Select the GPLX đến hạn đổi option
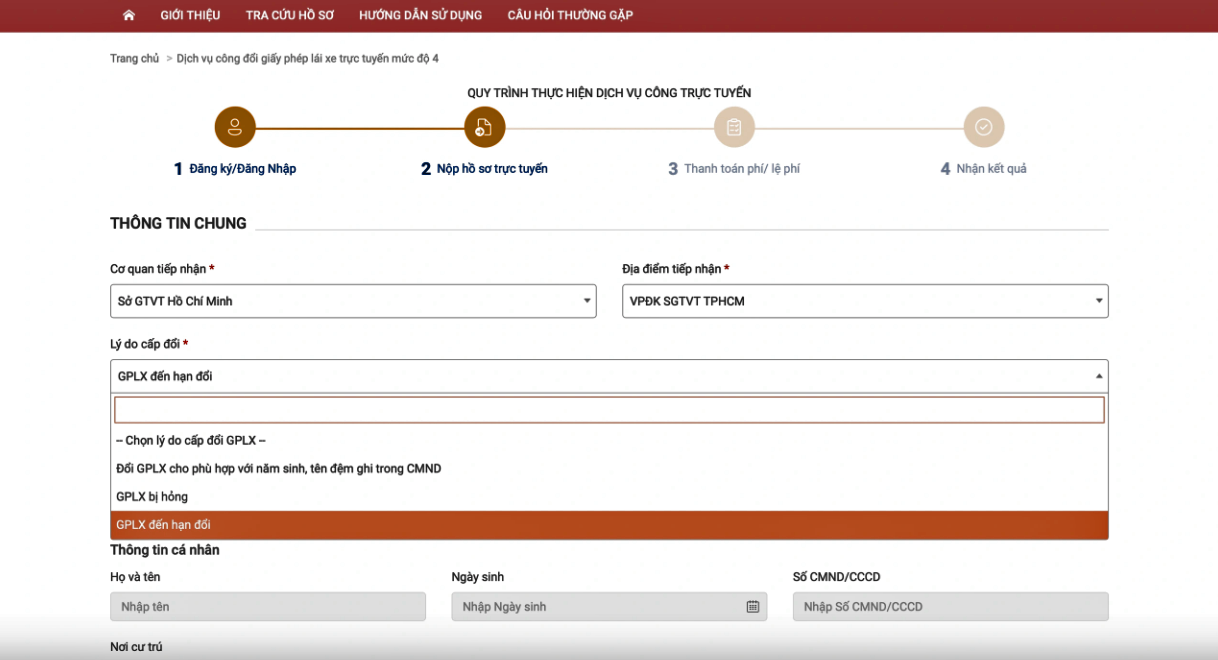The image size is (1218, 660). pyautogui.click(x=163, y=525)
